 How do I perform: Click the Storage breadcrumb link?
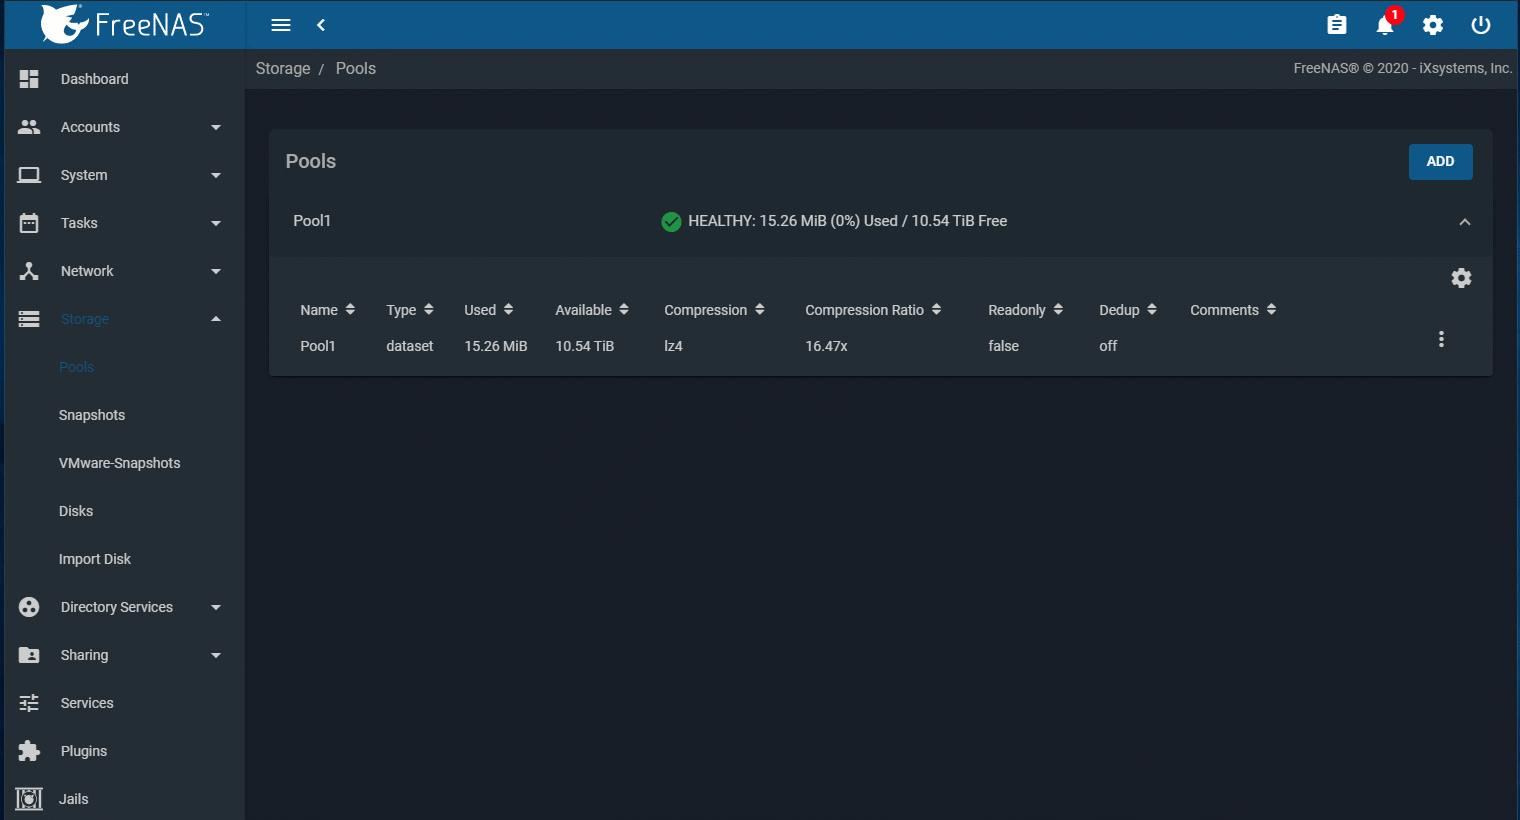point(283,68)
